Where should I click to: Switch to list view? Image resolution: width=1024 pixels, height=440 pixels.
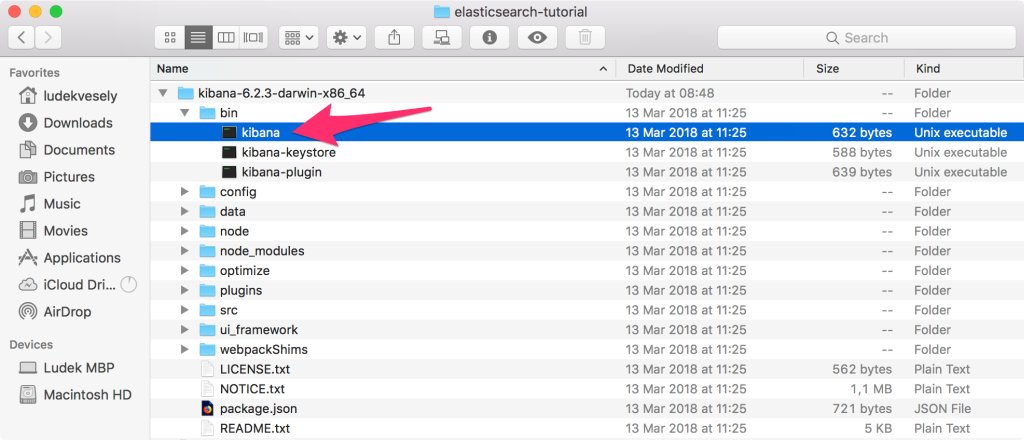pyautogui.click(x=198, y=37)
